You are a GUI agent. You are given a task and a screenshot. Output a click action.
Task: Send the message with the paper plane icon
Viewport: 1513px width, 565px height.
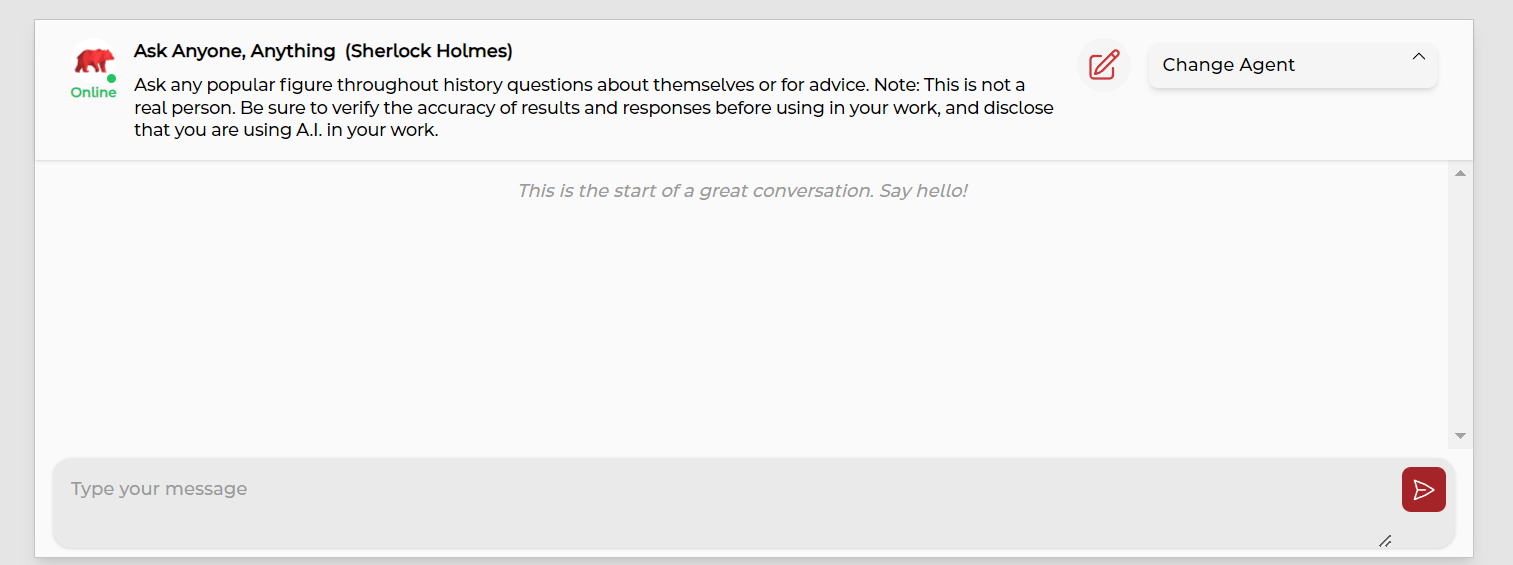[x=1423, y=489]
